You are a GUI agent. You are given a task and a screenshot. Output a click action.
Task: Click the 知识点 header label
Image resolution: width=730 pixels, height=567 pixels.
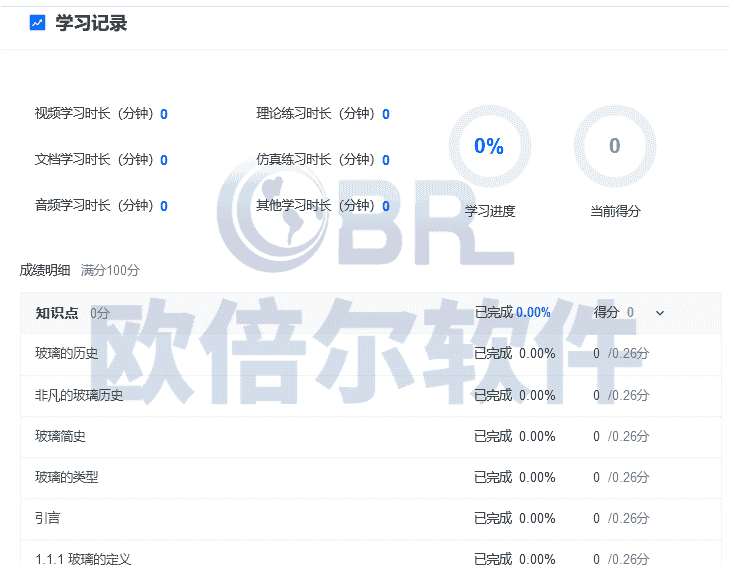[x=57, y=313]
